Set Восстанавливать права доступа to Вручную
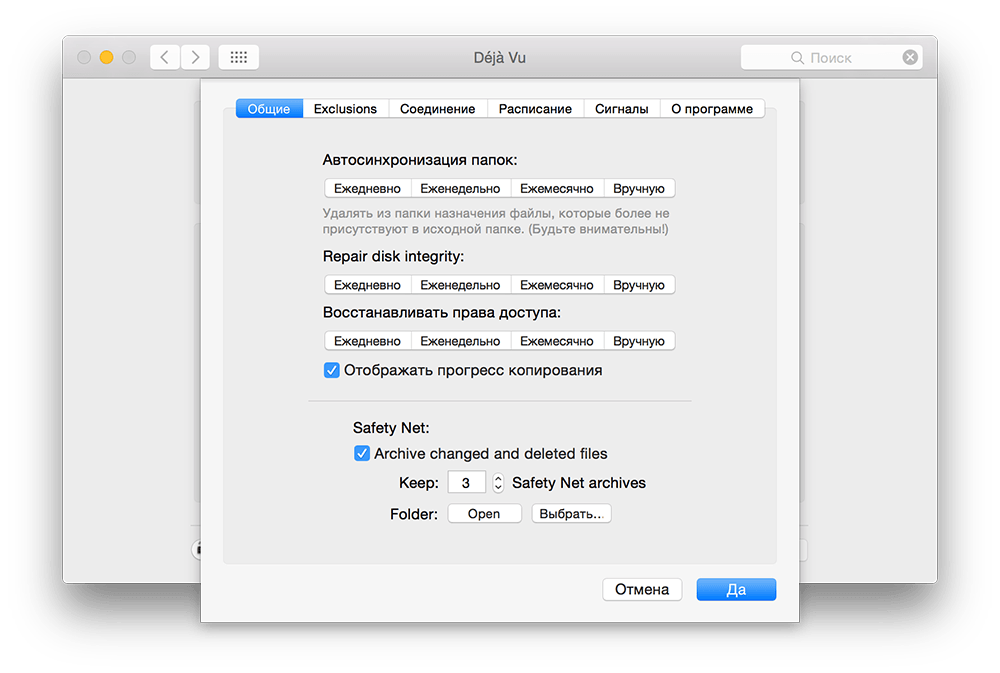 tap(639, 341)
